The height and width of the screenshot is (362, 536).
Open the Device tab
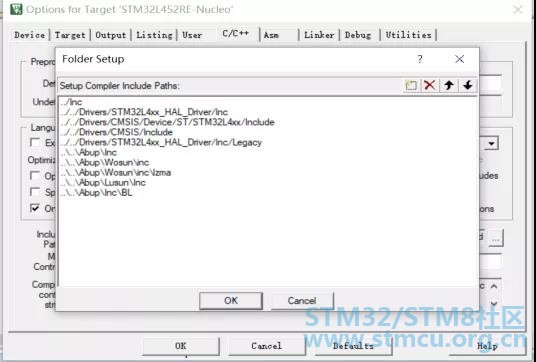coord(29,35)
